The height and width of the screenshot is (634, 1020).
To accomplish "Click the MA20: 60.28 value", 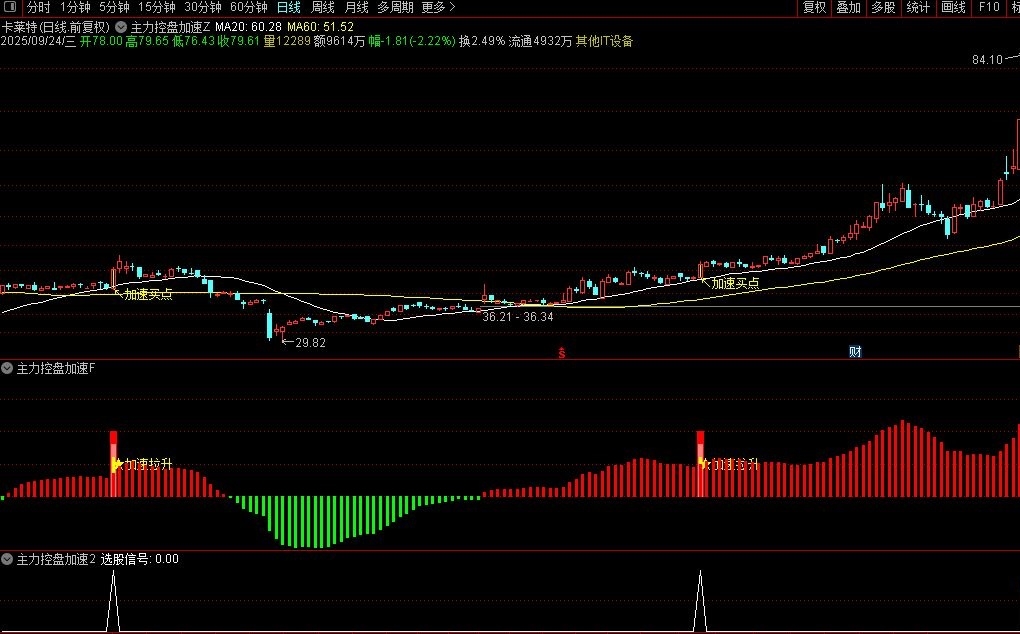I will pyautogui.click(x=248, y=27).
